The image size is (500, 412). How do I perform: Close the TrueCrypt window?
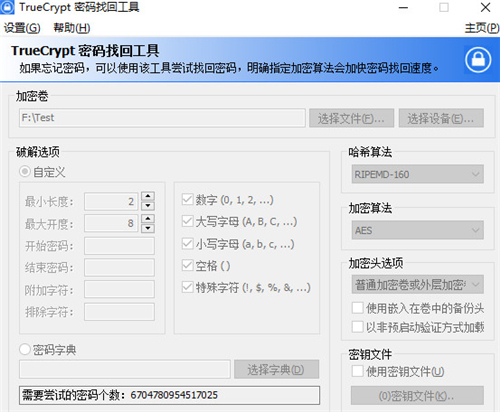tap(485, 7)
